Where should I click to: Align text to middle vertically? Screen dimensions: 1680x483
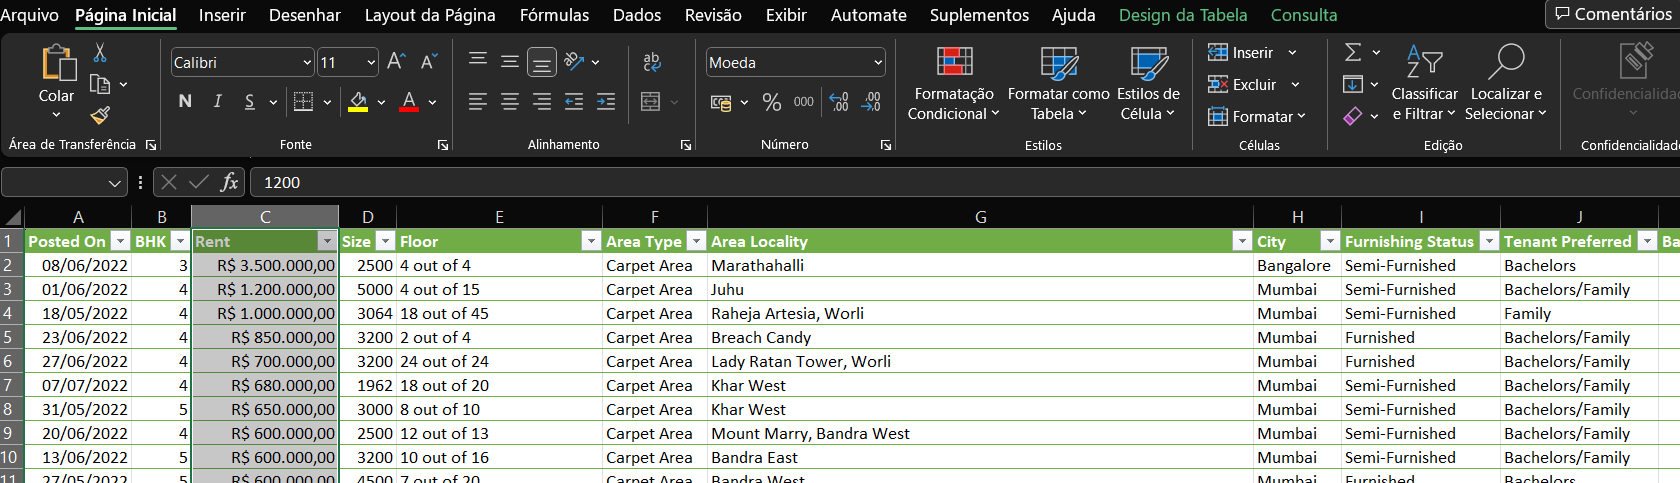coord(510,62)
